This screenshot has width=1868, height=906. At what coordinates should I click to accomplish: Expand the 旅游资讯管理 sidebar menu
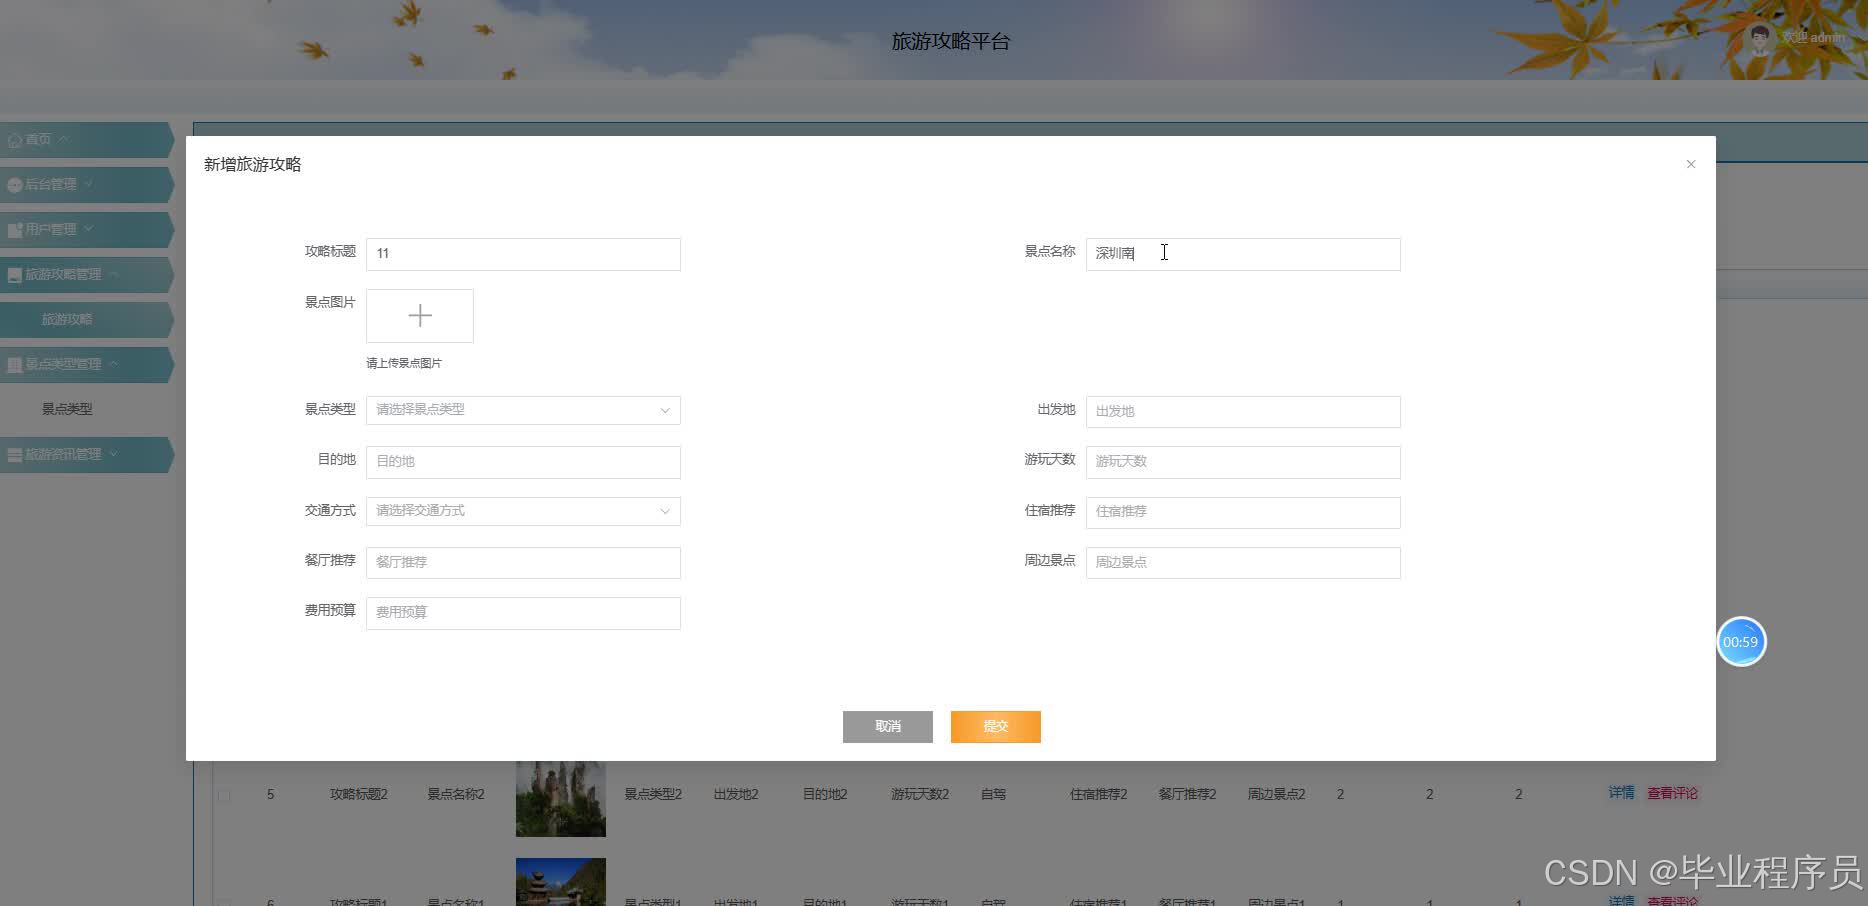click(86, 455)
